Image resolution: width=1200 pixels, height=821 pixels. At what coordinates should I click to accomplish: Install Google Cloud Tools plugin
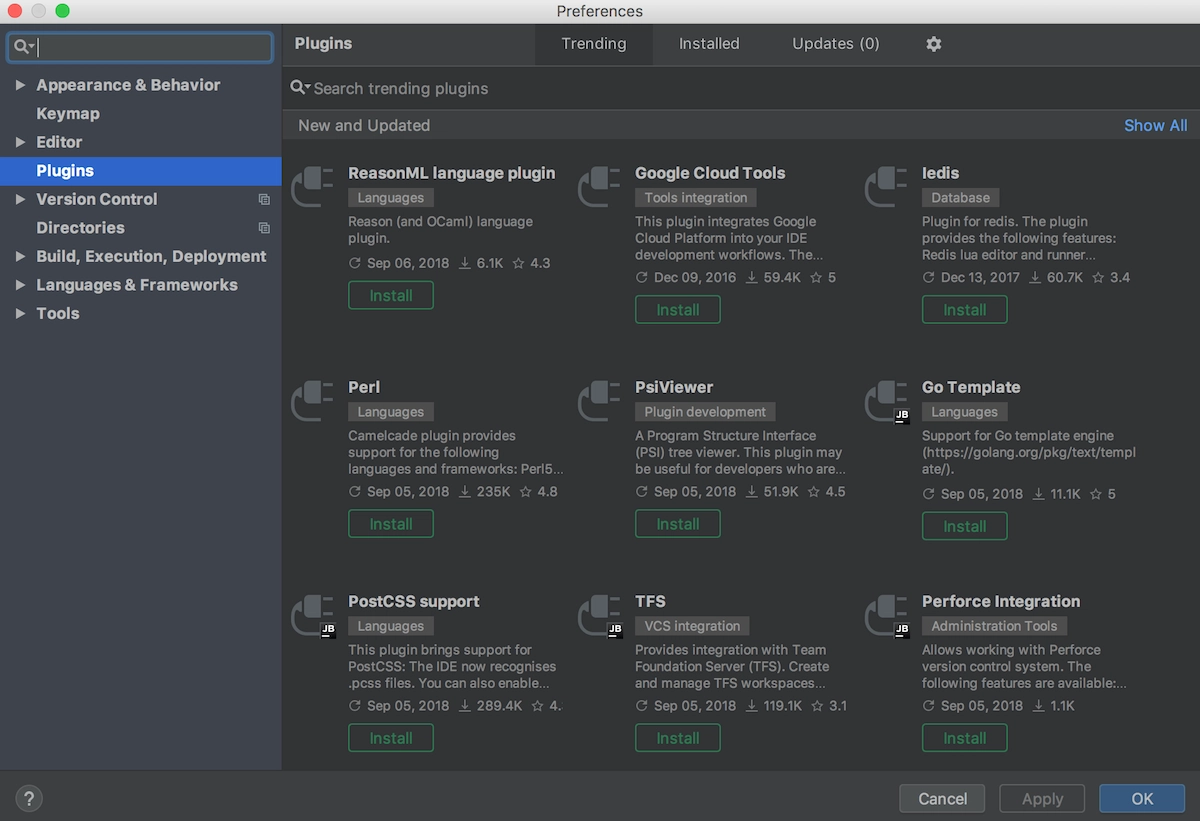(678, 310)
